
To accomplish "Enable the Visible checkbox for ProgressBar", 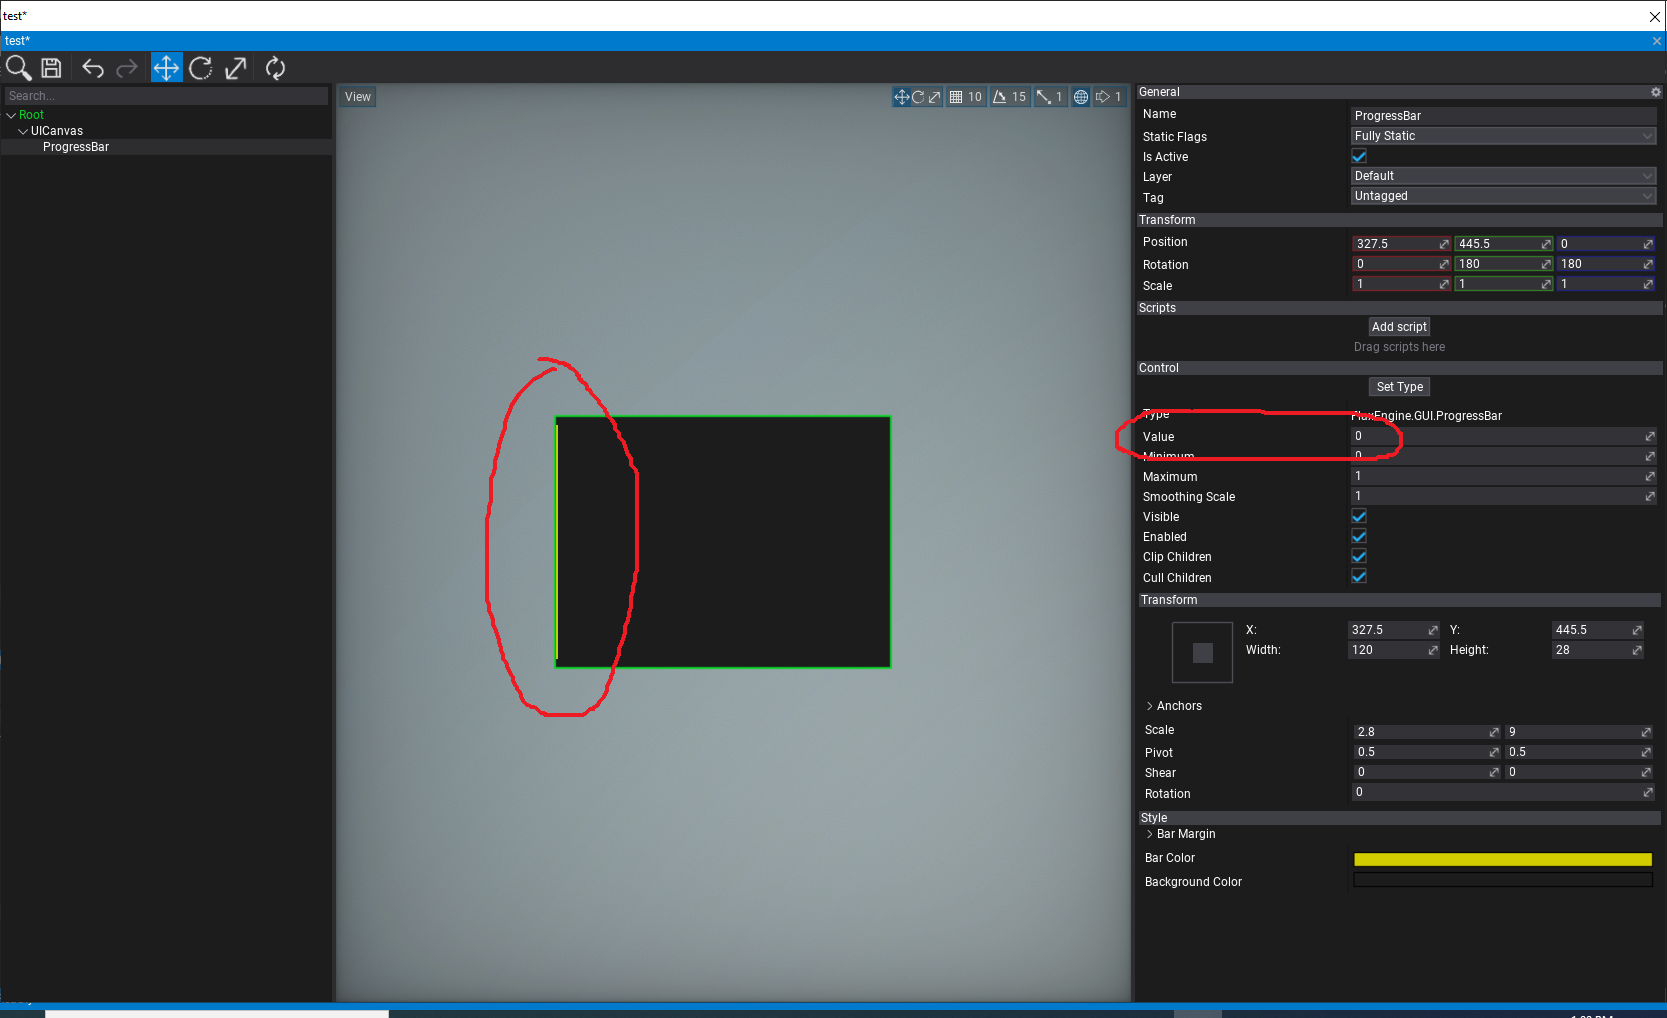I will pyautogui.click(x=1358, y=516).
